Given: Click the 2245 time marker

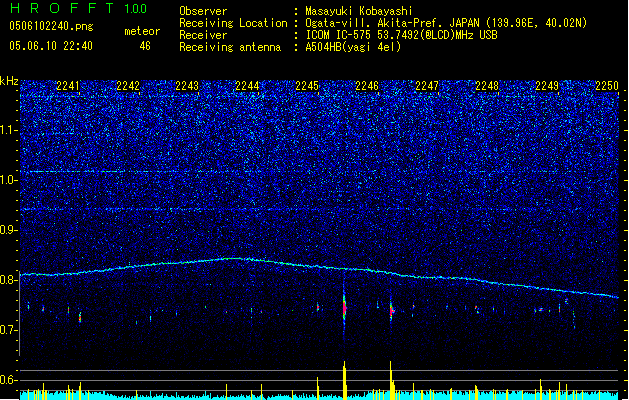Looking at the screenshot, I should coord(307,86).
